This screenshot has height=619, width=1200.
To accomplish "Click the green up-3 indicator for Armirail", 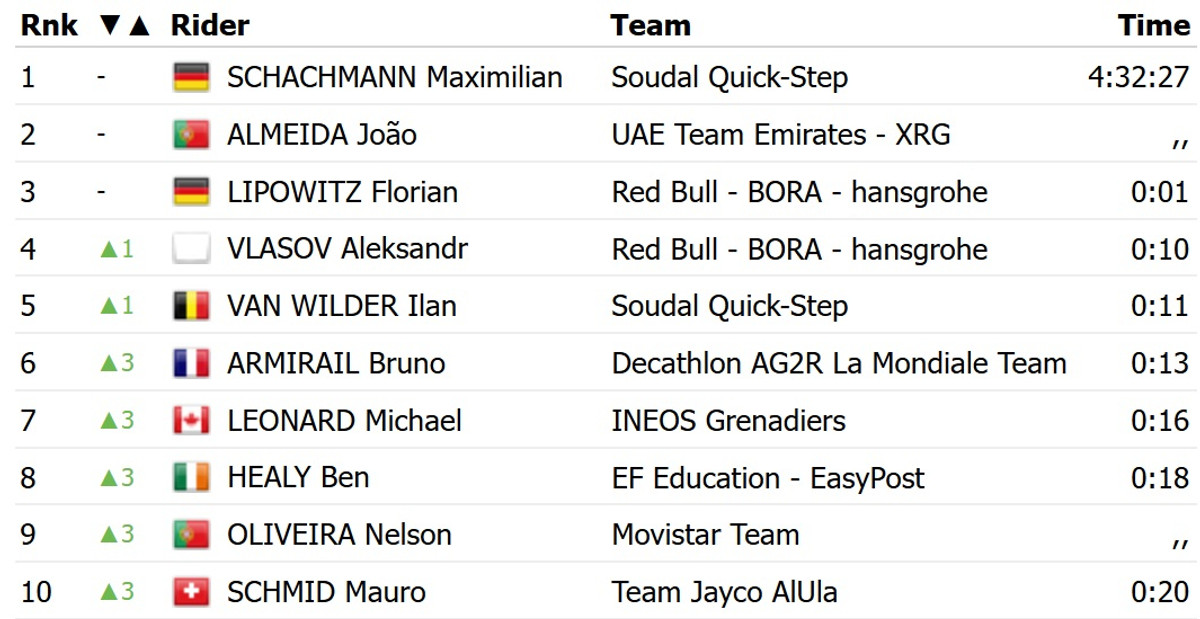I will 116,363.
